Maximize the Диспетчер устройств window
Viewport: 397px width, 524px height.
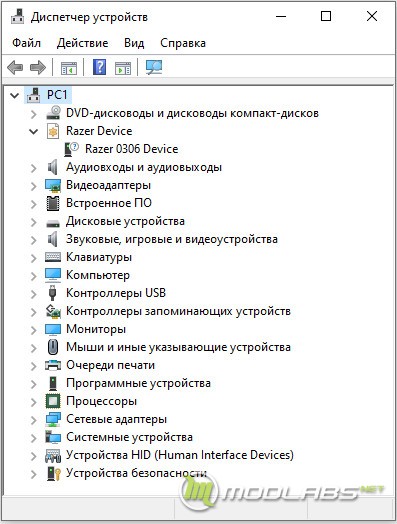[326, 16]
